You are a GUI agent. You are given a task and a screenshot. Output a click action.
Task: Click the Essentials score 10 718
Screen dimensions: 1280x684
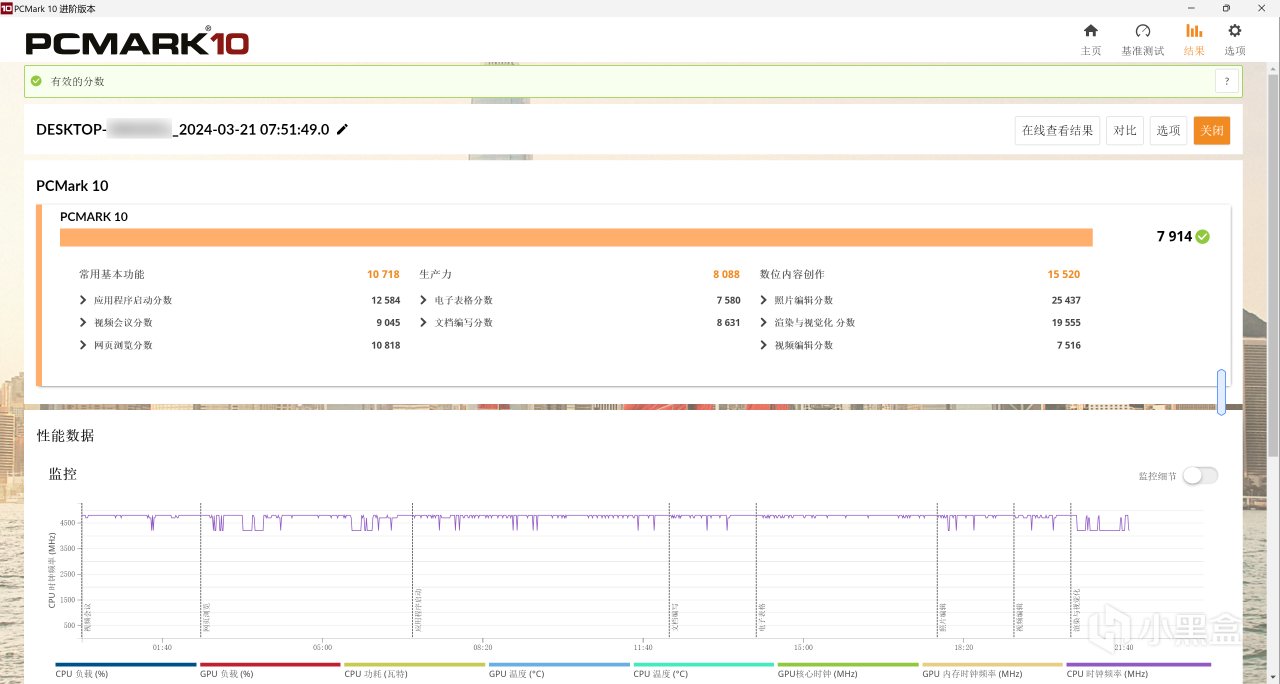[x=383, y=274]
